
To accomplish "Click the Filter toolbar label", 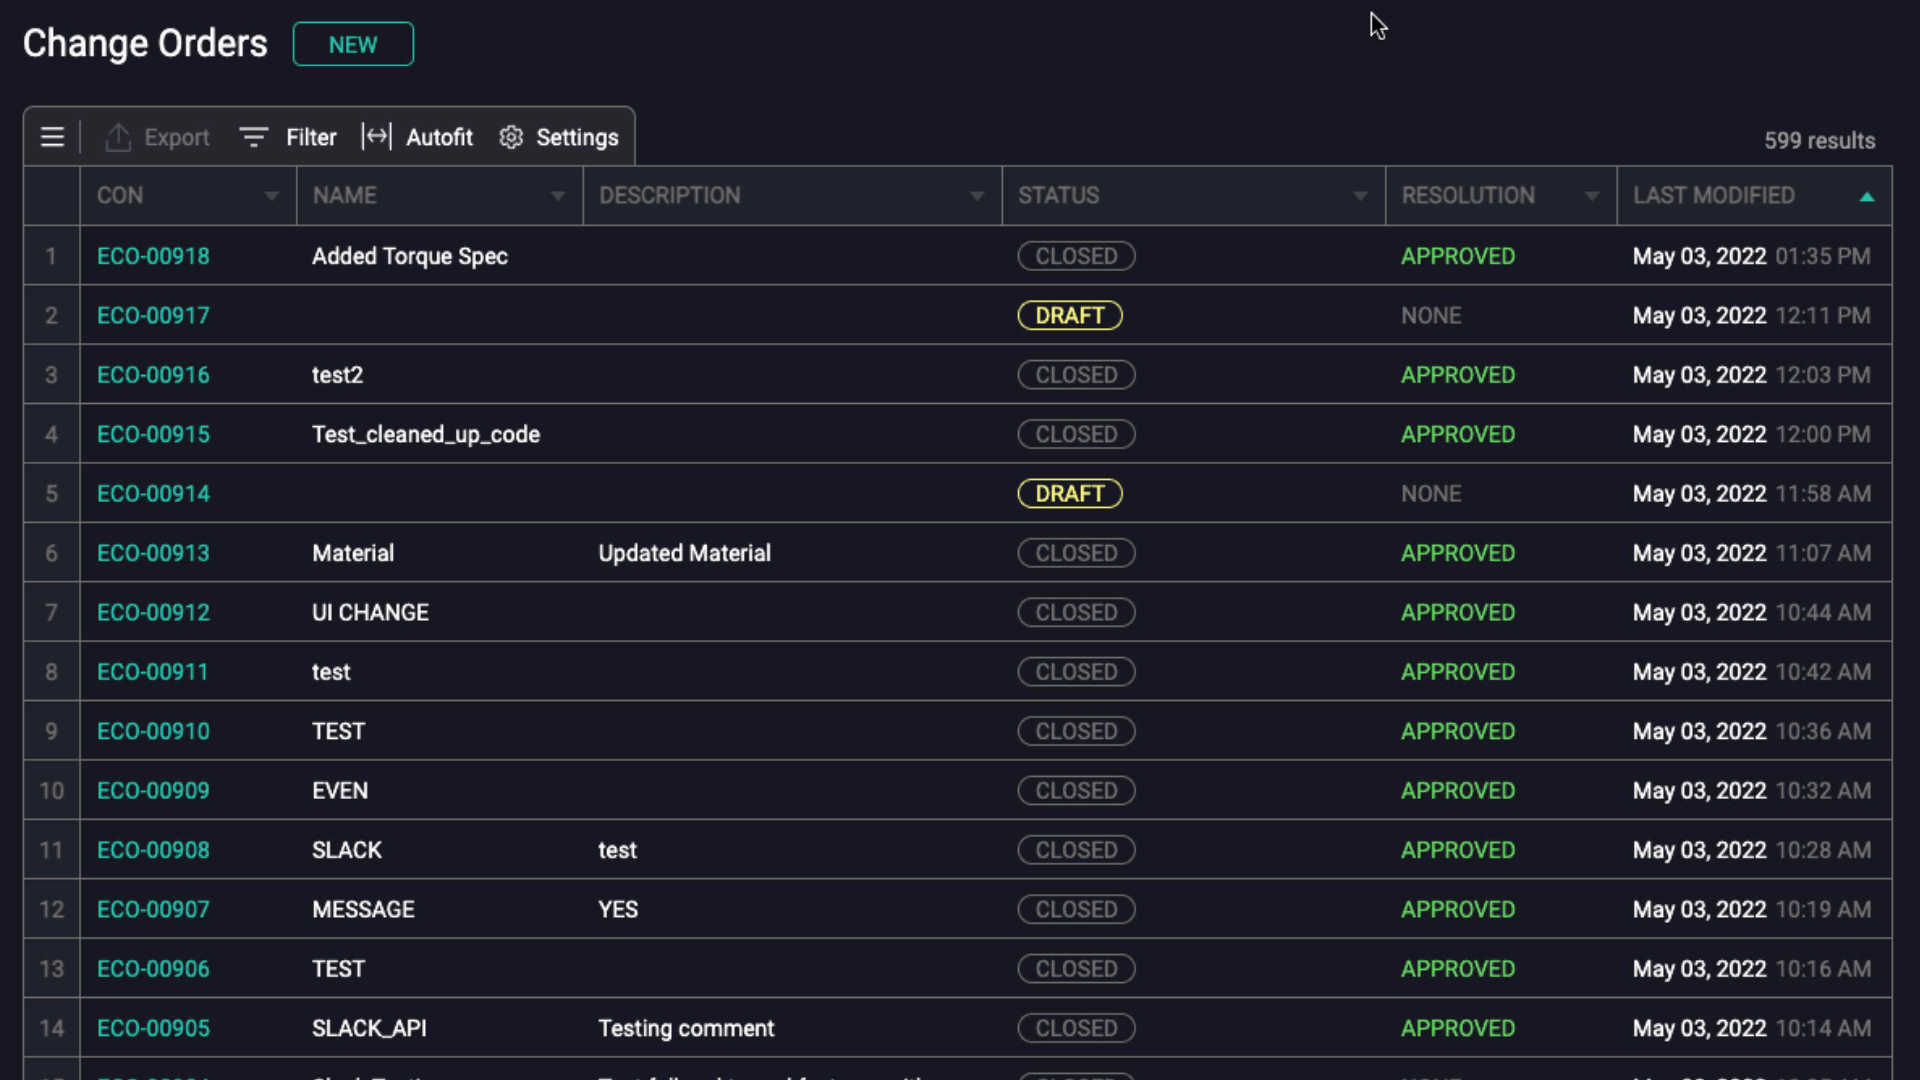I will (x=311, y=137).
